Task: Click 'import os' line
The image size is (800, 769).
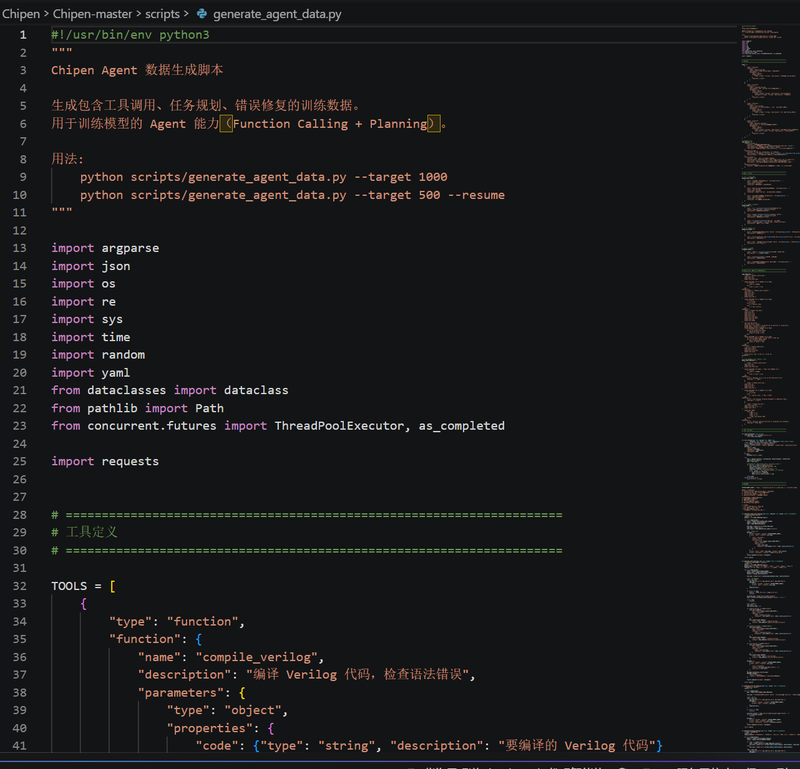Action: (x=83, y=284)
